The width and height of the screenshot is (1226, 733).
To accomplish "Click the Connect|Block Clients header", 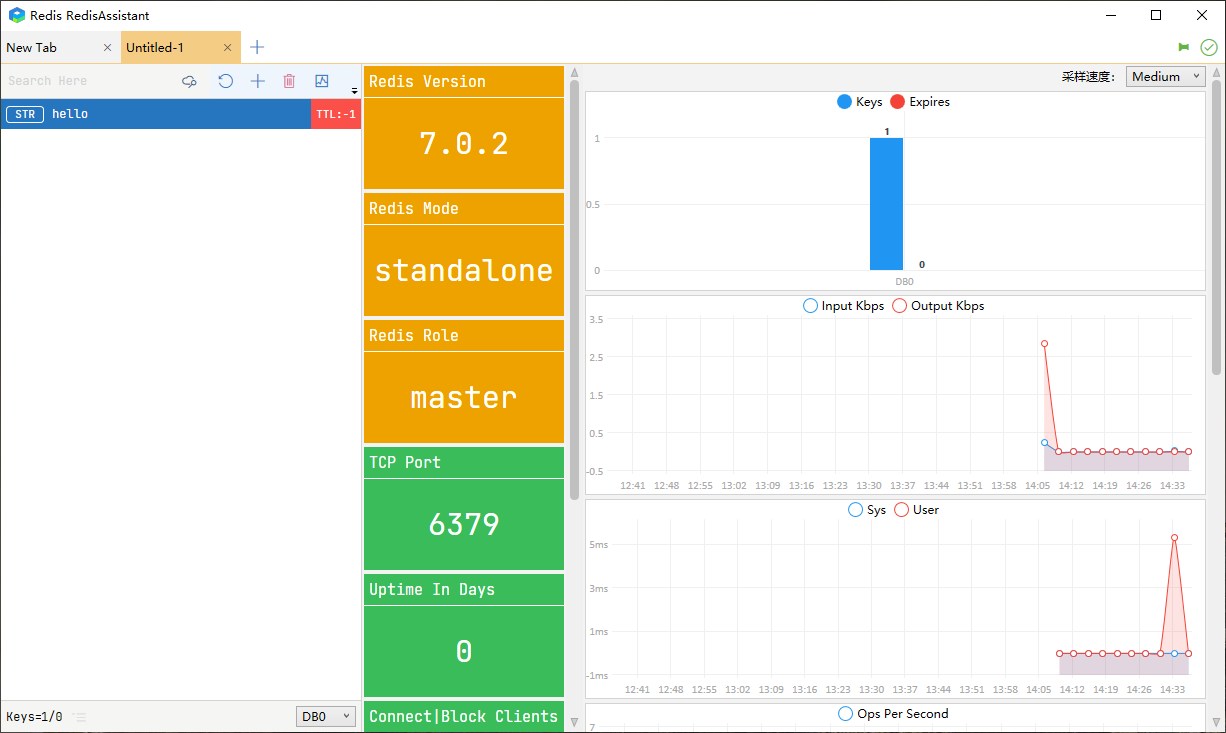I will 464,716.
